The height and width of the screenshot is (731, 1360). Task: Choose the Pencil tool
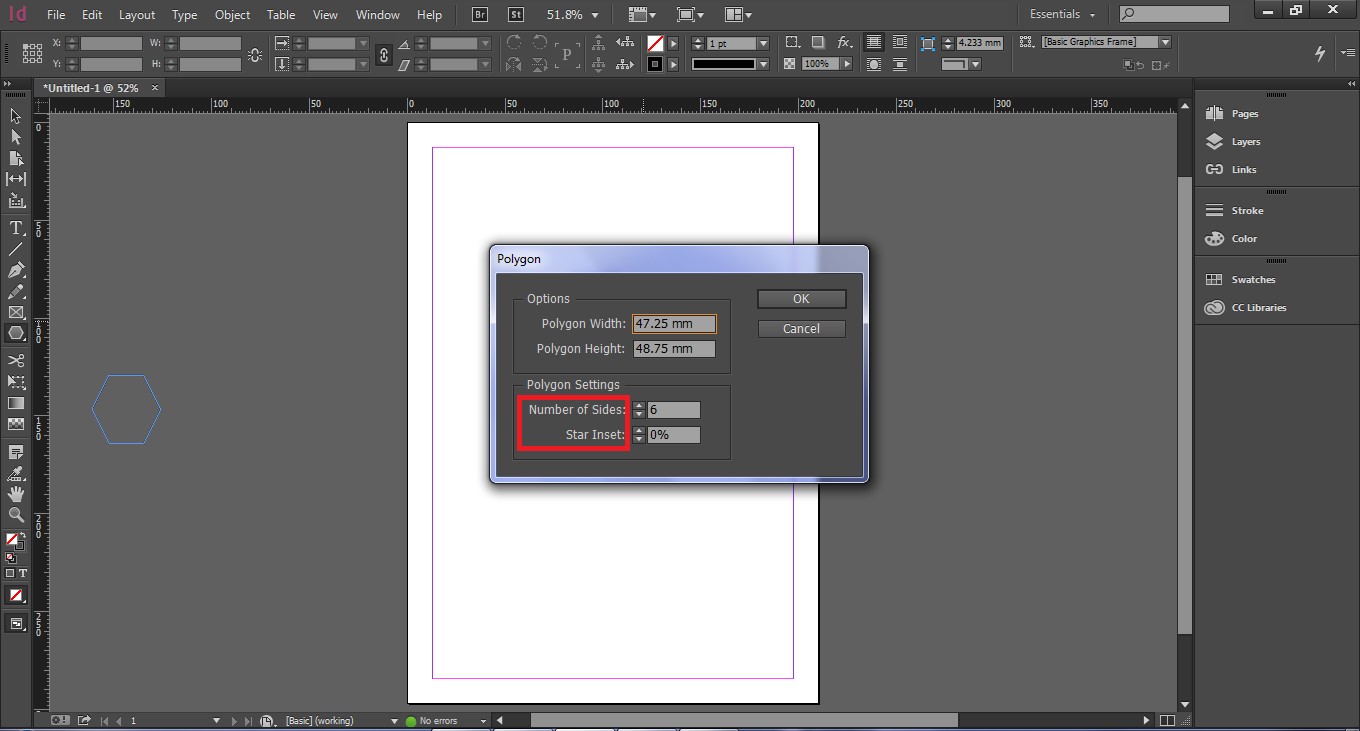pos(16,292)
